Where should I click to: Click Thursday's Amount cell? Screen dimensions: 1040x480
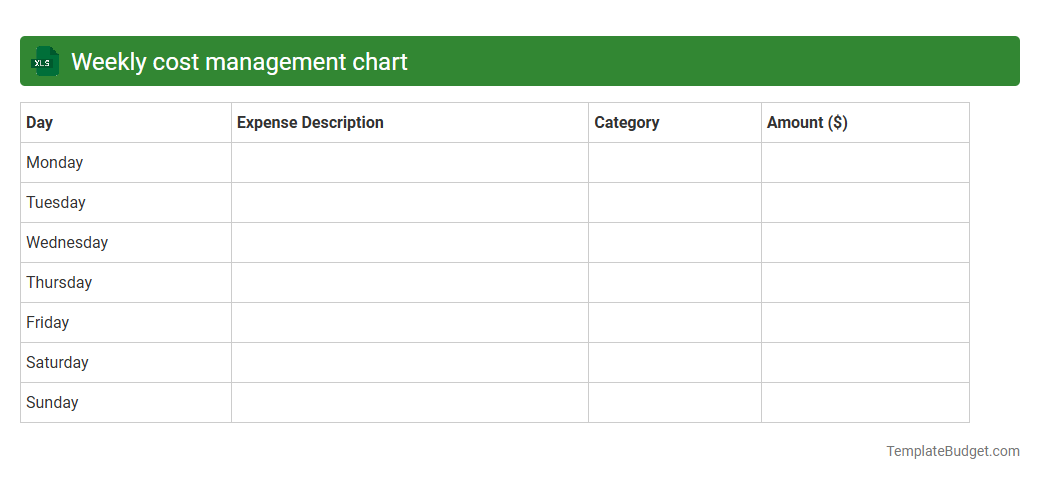866,282
